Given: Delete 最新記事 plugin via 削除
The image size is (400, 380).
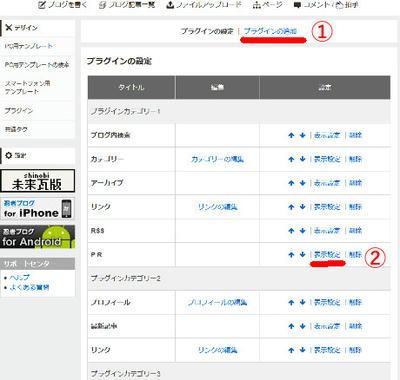Looking at the screenshot, I should [x=355, y=326].
